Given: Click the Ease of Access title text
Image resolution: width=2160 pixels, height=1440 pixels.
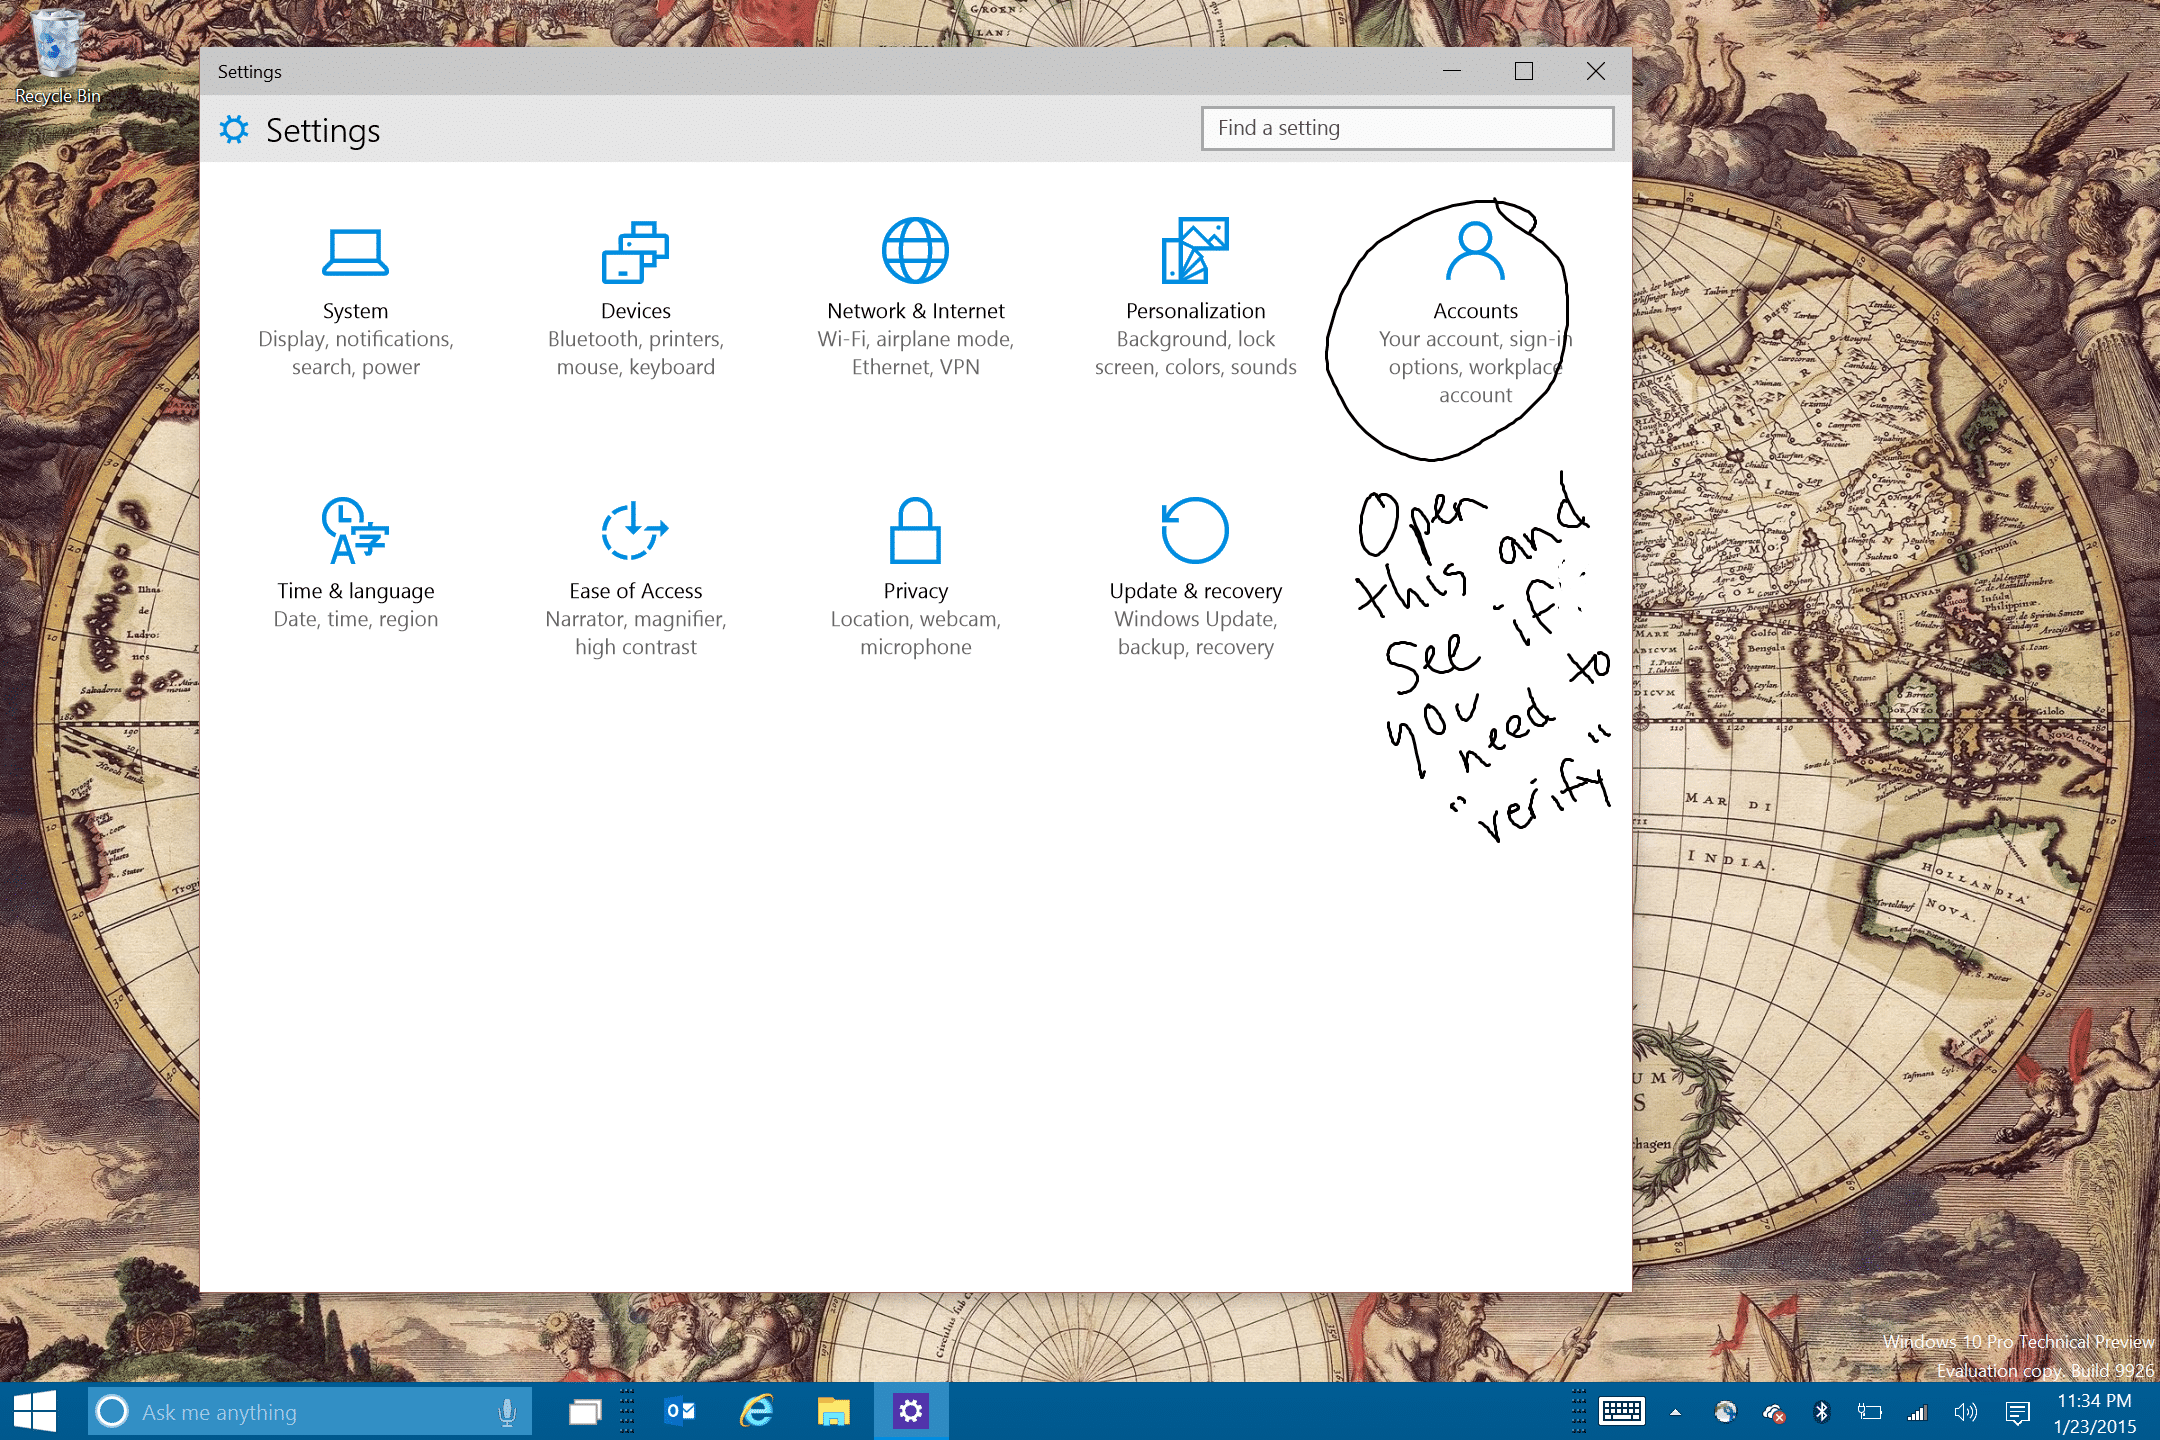Looking at the screenshot, I should [x=635, y=591].
